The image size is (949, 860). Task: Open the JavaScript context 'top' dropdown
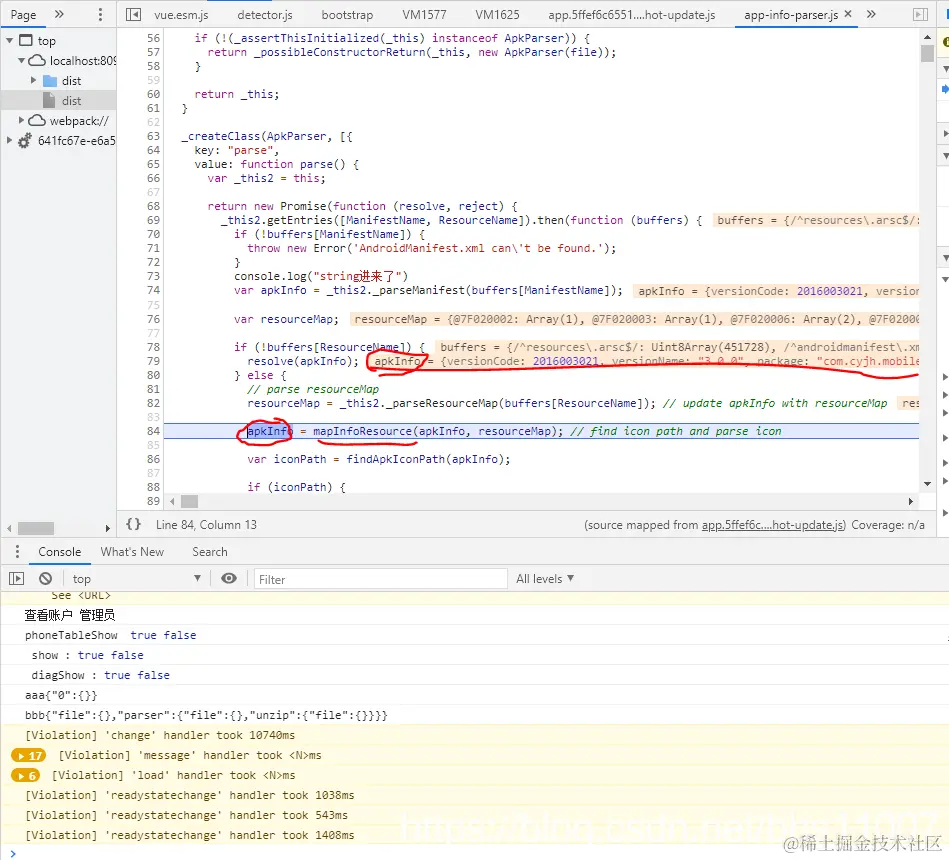pyautogui.click(x=136, y=579)
